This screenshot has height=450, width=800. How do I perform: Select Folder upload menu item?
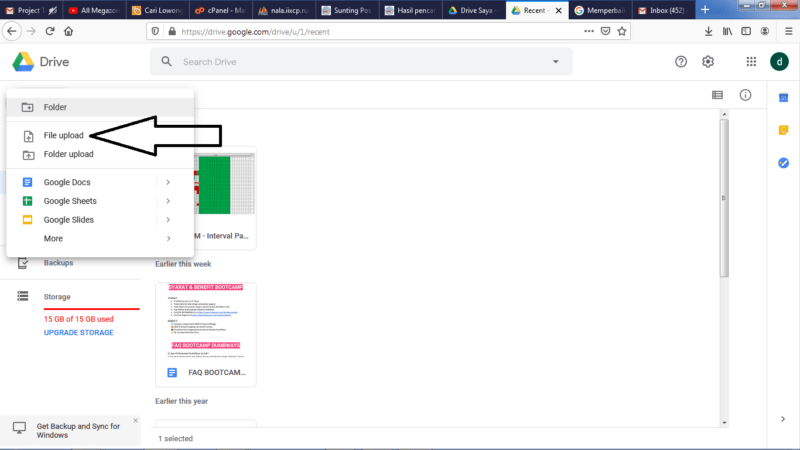100,154
